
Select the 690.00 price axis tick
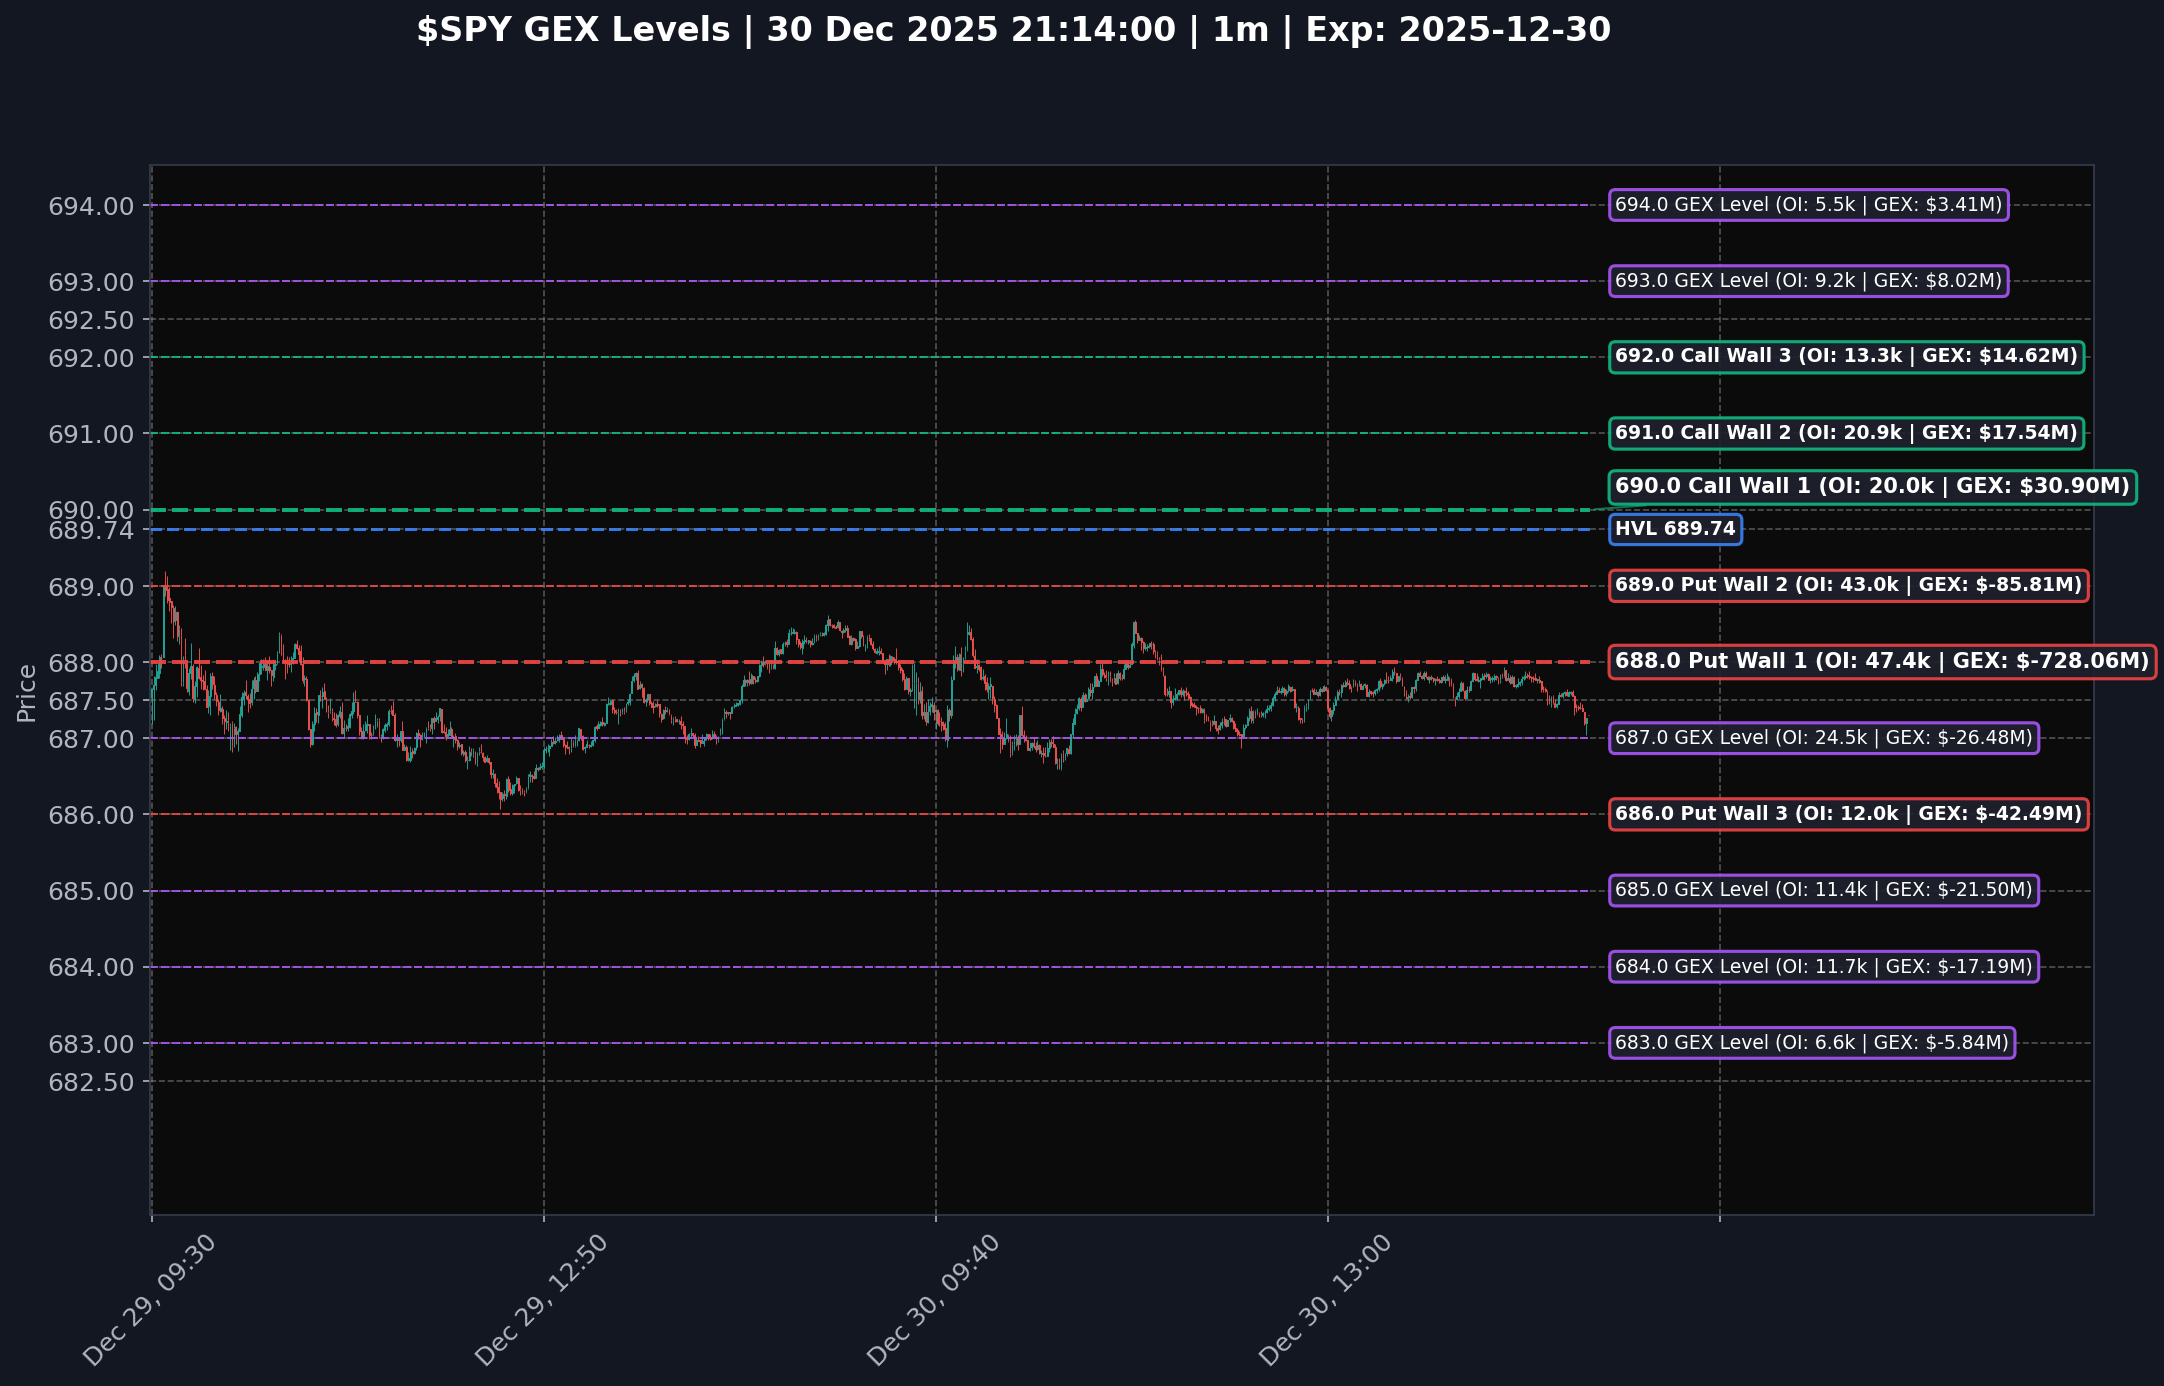[x=91, y=510]
